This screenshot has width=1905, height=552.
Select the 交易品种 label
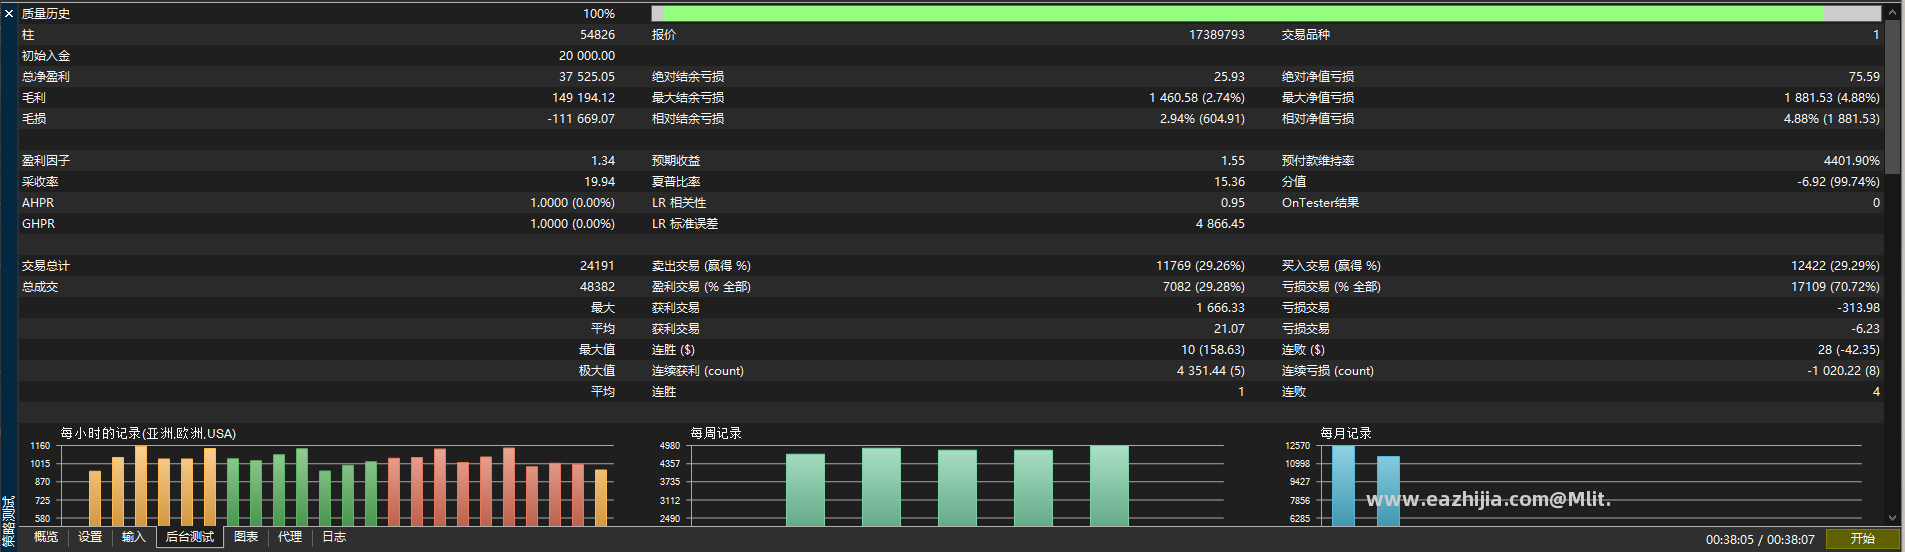pos(1306,35)
